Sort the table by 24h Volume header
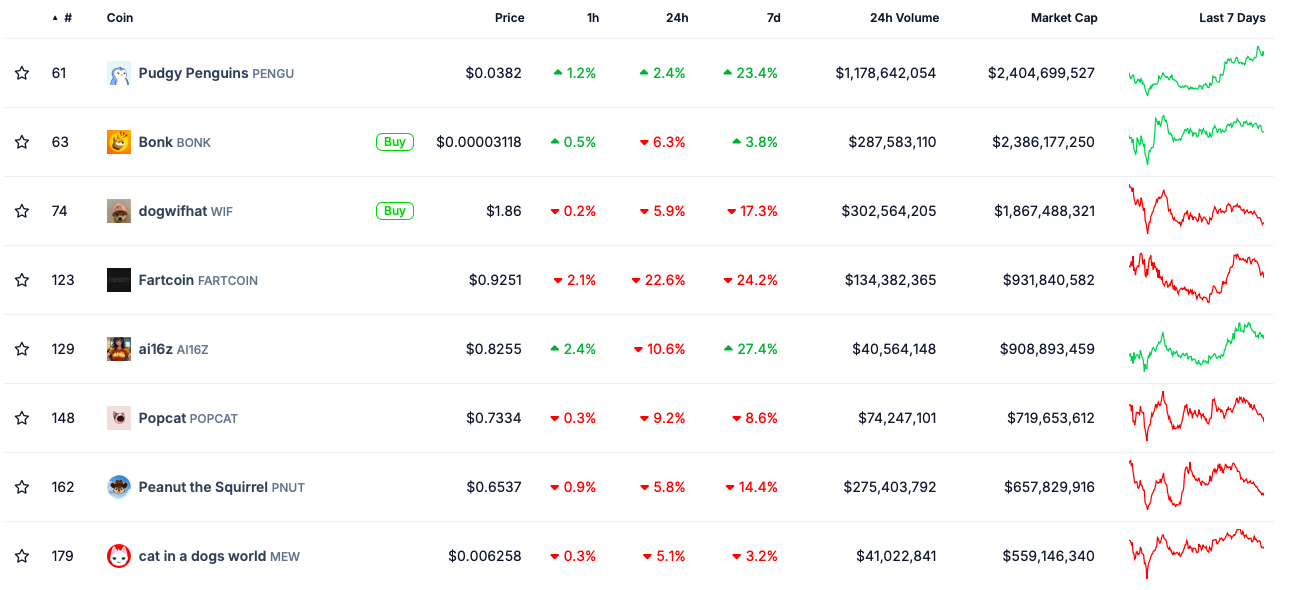The height and width of the screenshot is (590, 1297). pos(904,17)
